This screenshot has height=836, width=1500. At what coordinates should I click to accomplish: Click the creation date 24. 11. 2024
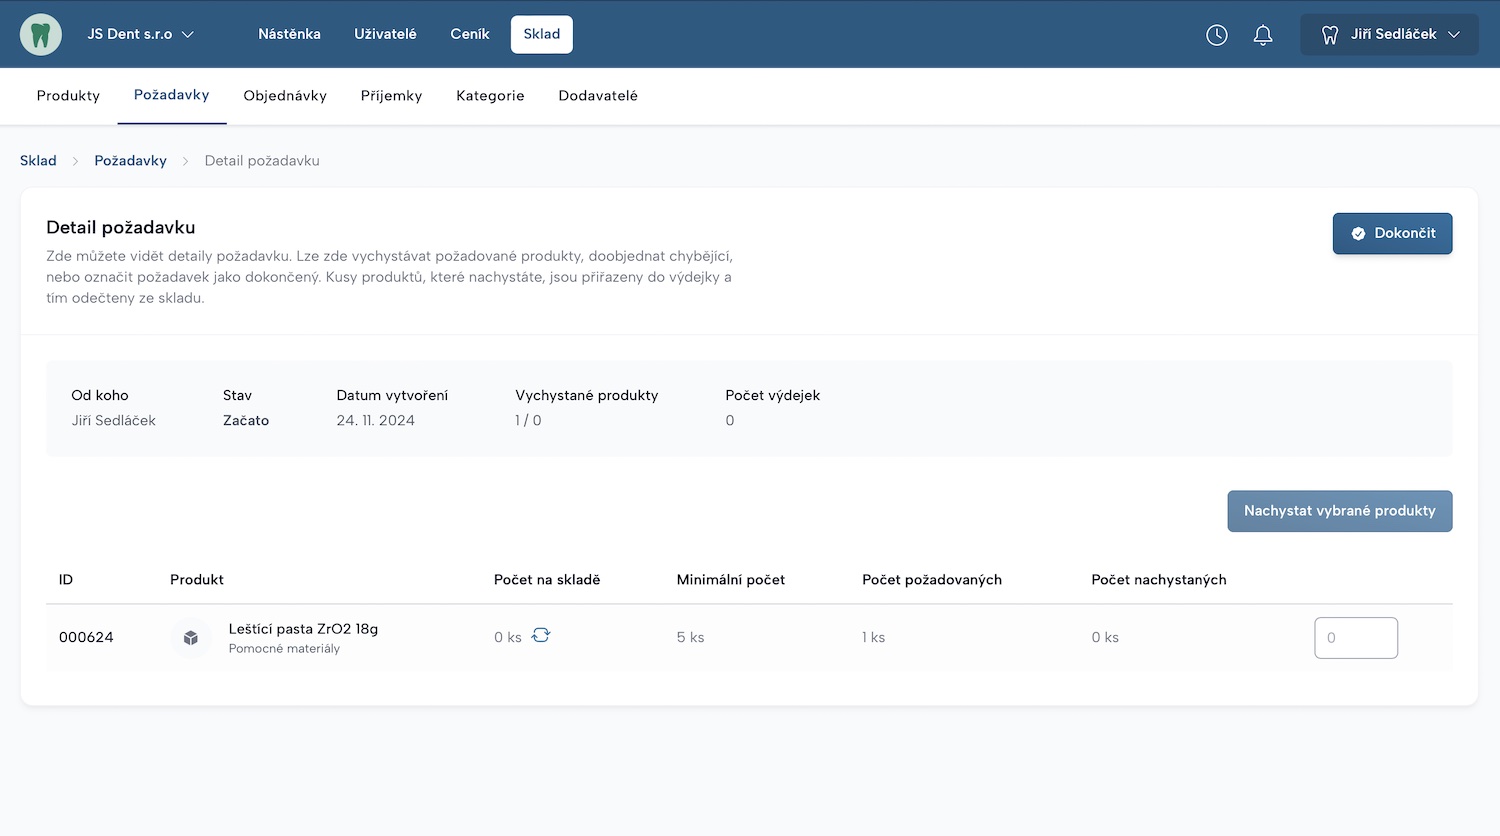[376, 421]
